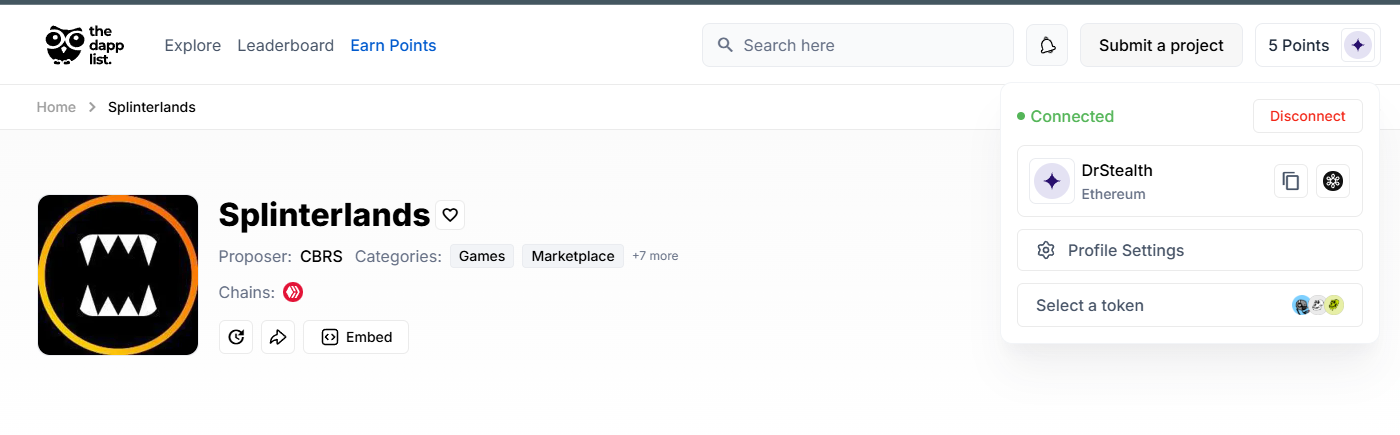Click the Profile Settings gear icon
1400x435 pixels.
[1046, 250]
